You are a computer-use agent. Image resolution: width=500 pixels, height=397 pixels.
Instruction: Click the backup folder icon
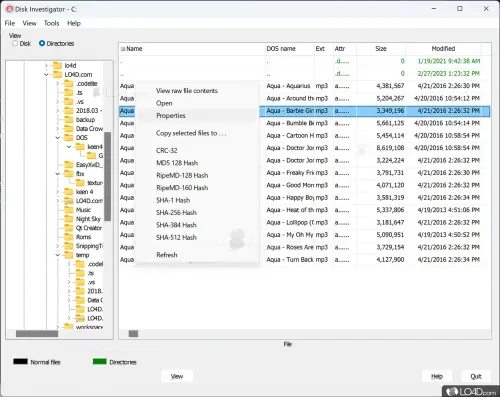pos(69,119)
